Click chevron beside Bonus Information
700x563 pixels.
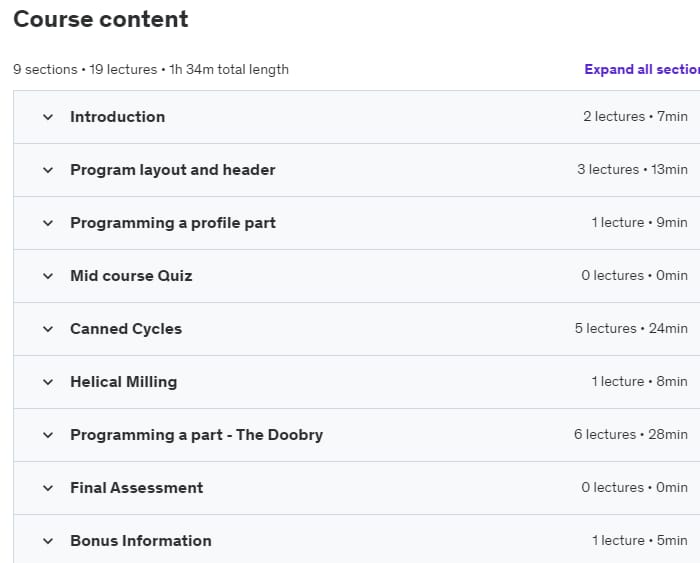(x=48, y=541)
